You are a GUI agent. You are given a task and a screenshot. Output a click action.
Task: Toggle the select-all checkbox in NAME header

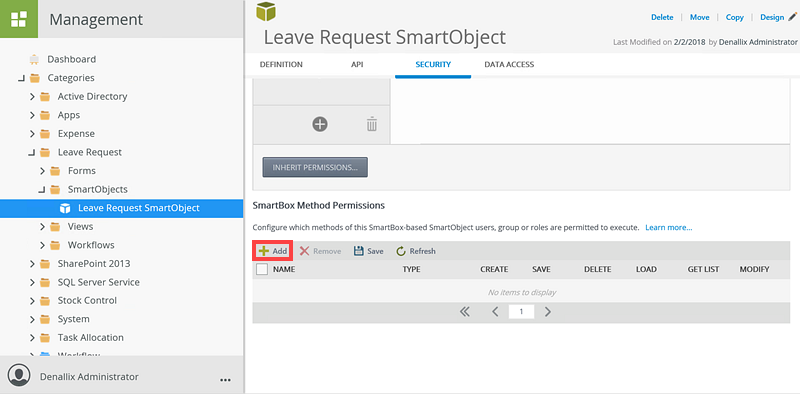262,269
